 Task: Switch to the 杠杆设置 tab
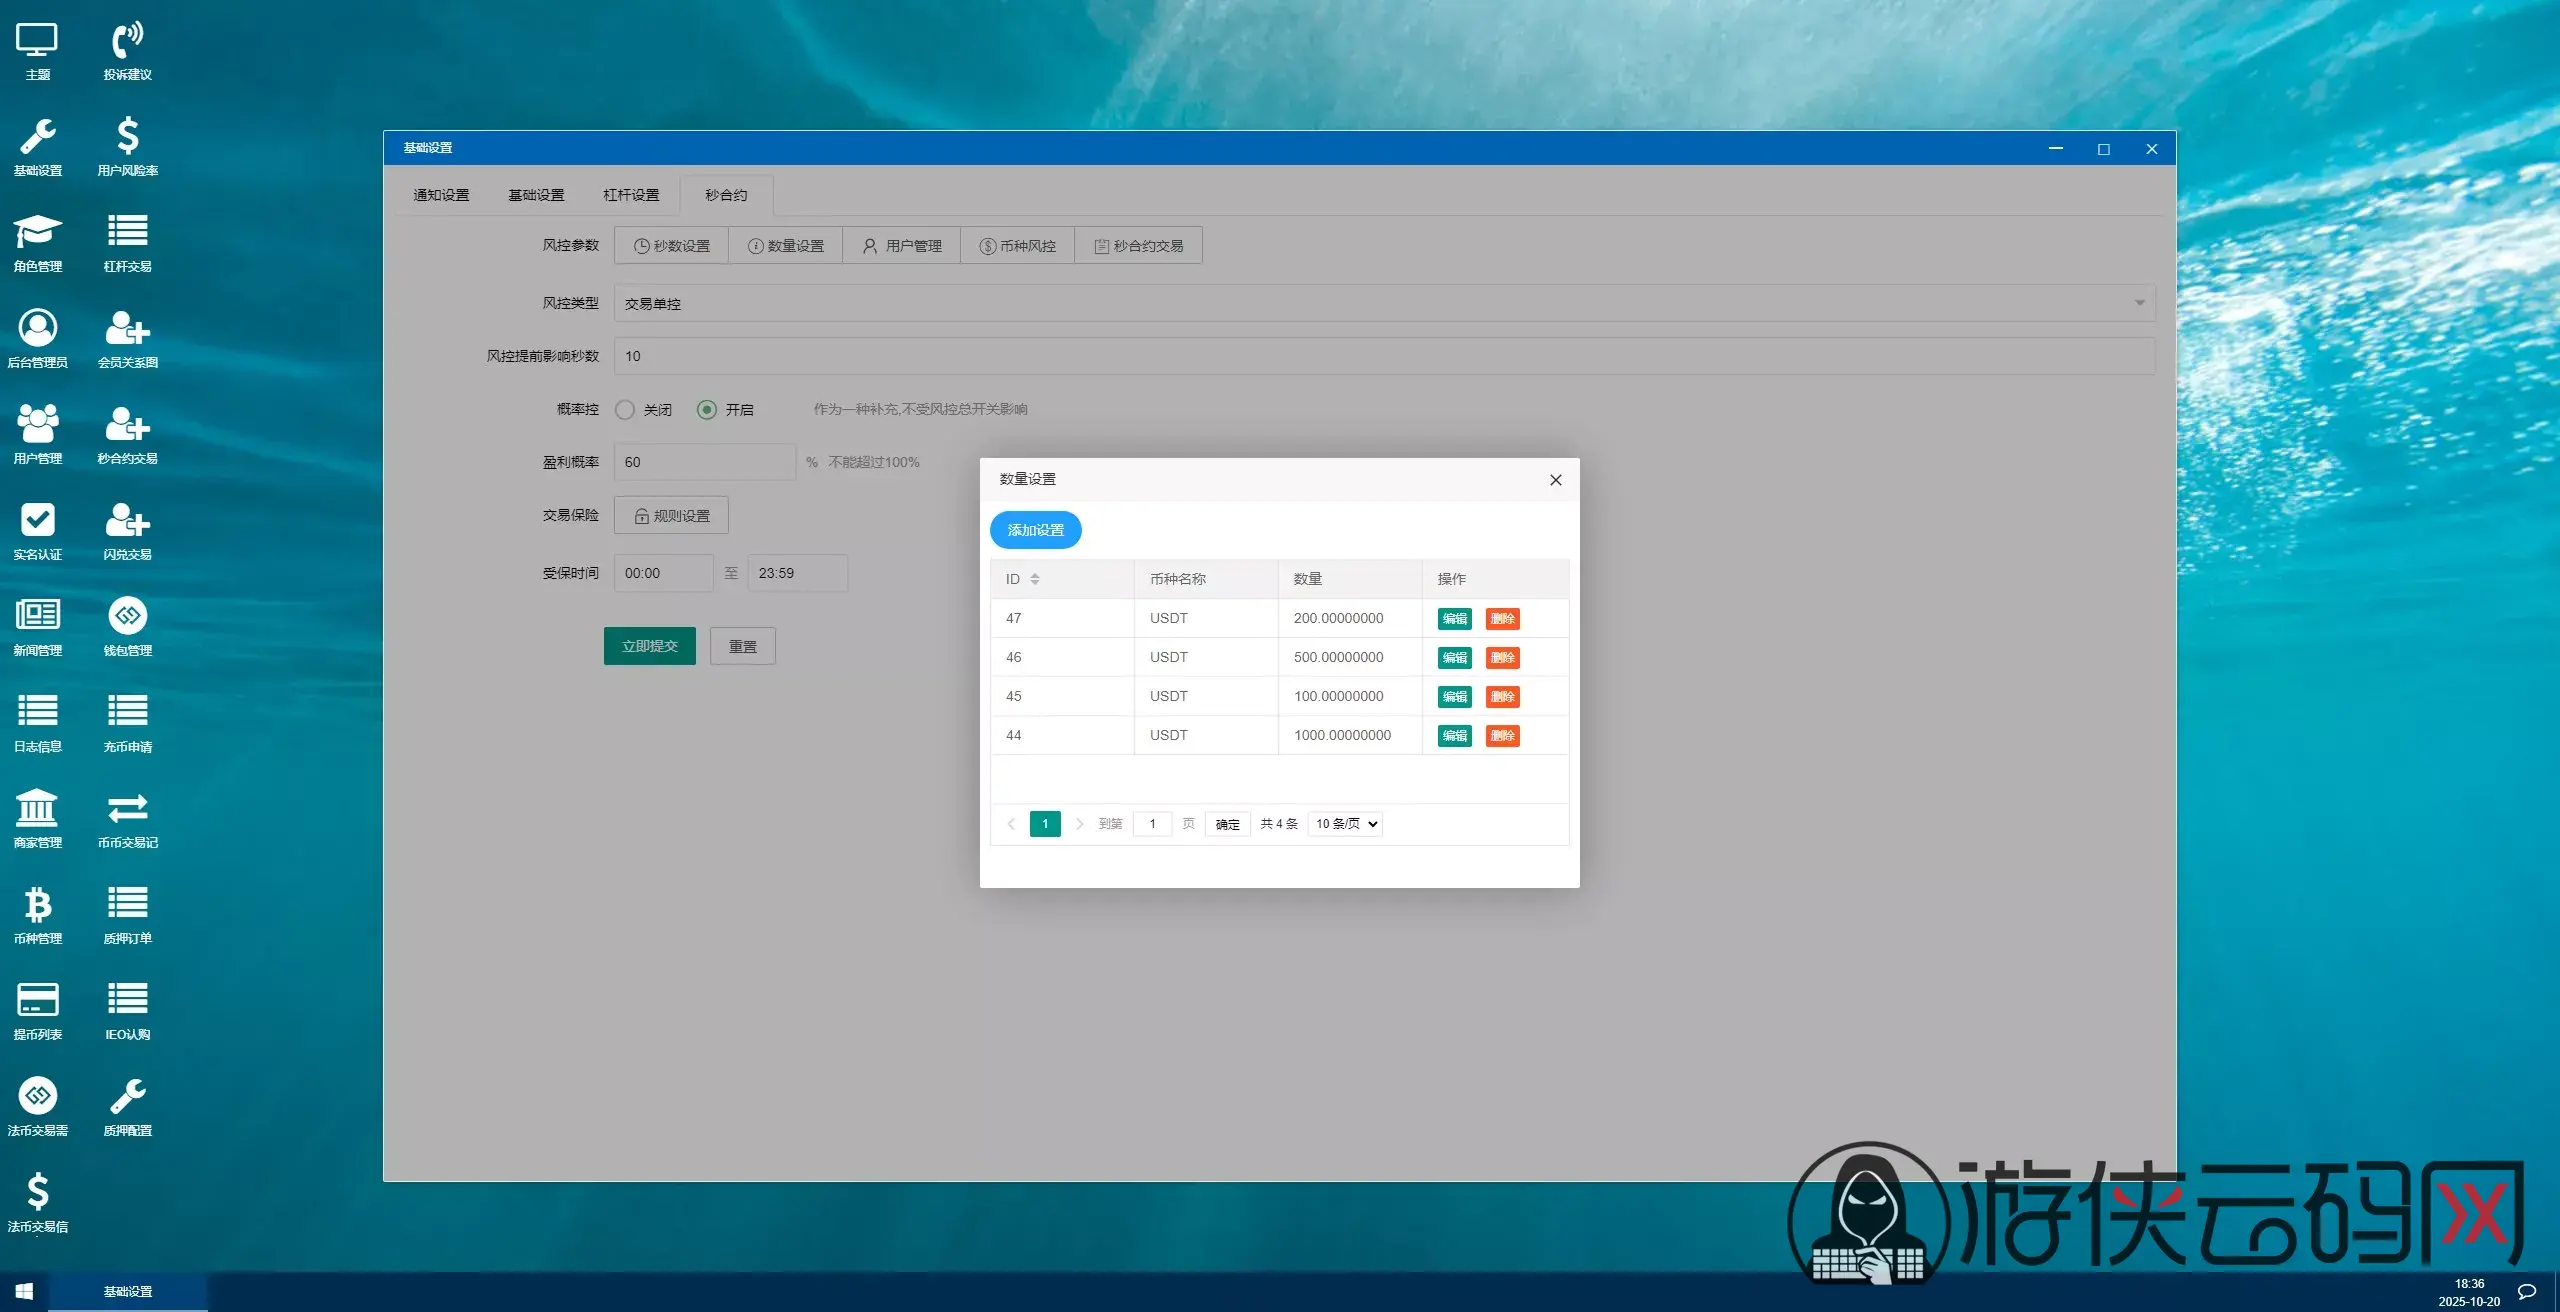(x=631, y=195)
